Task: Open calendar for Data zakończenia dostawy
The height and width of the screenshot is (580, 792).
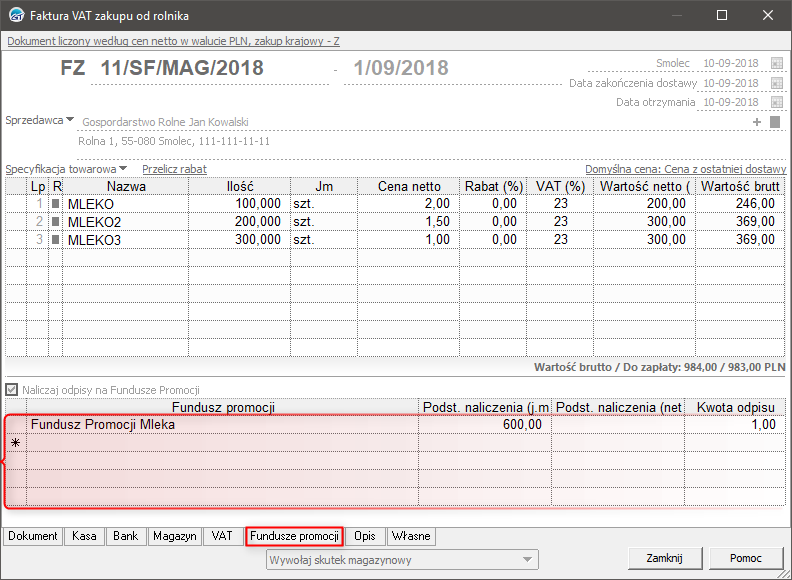Action: pos(776,83)
